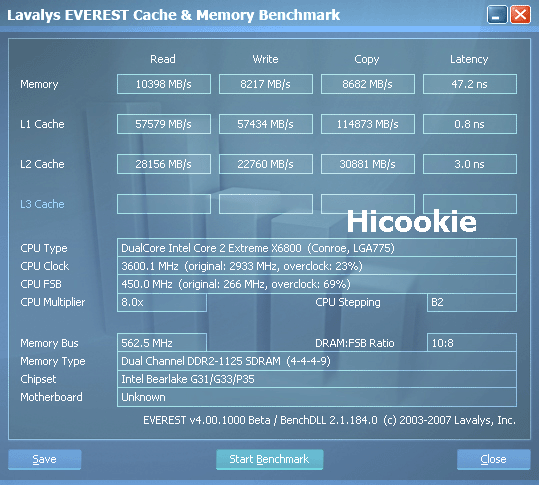Click the Save button
The width and height of the screenshot is (539, 485).
45,459
